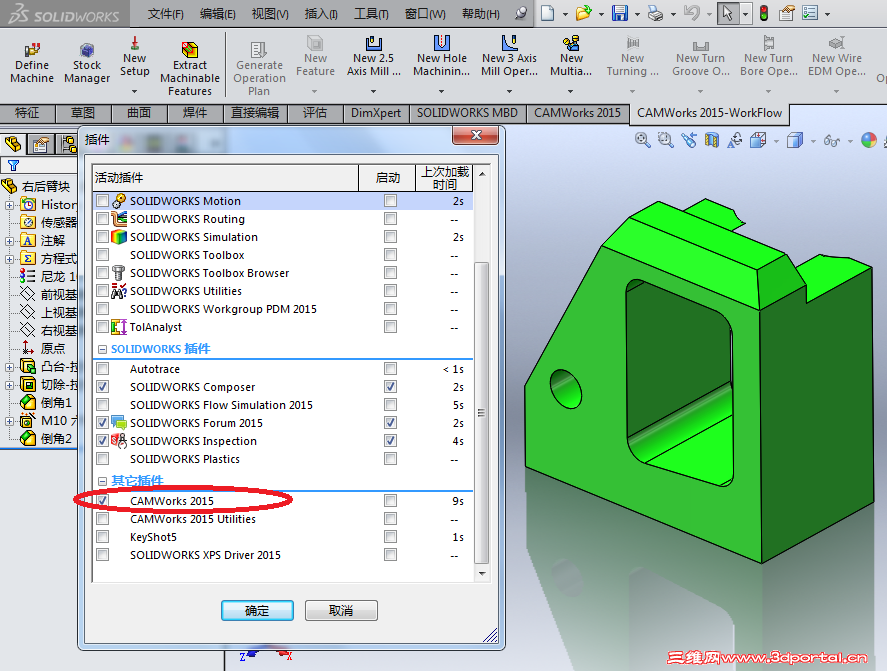887x671 pixels.
Task: Uncheck SOLIDWORKS Forum 2015 start-up checkbox
Action: point(390,423)
